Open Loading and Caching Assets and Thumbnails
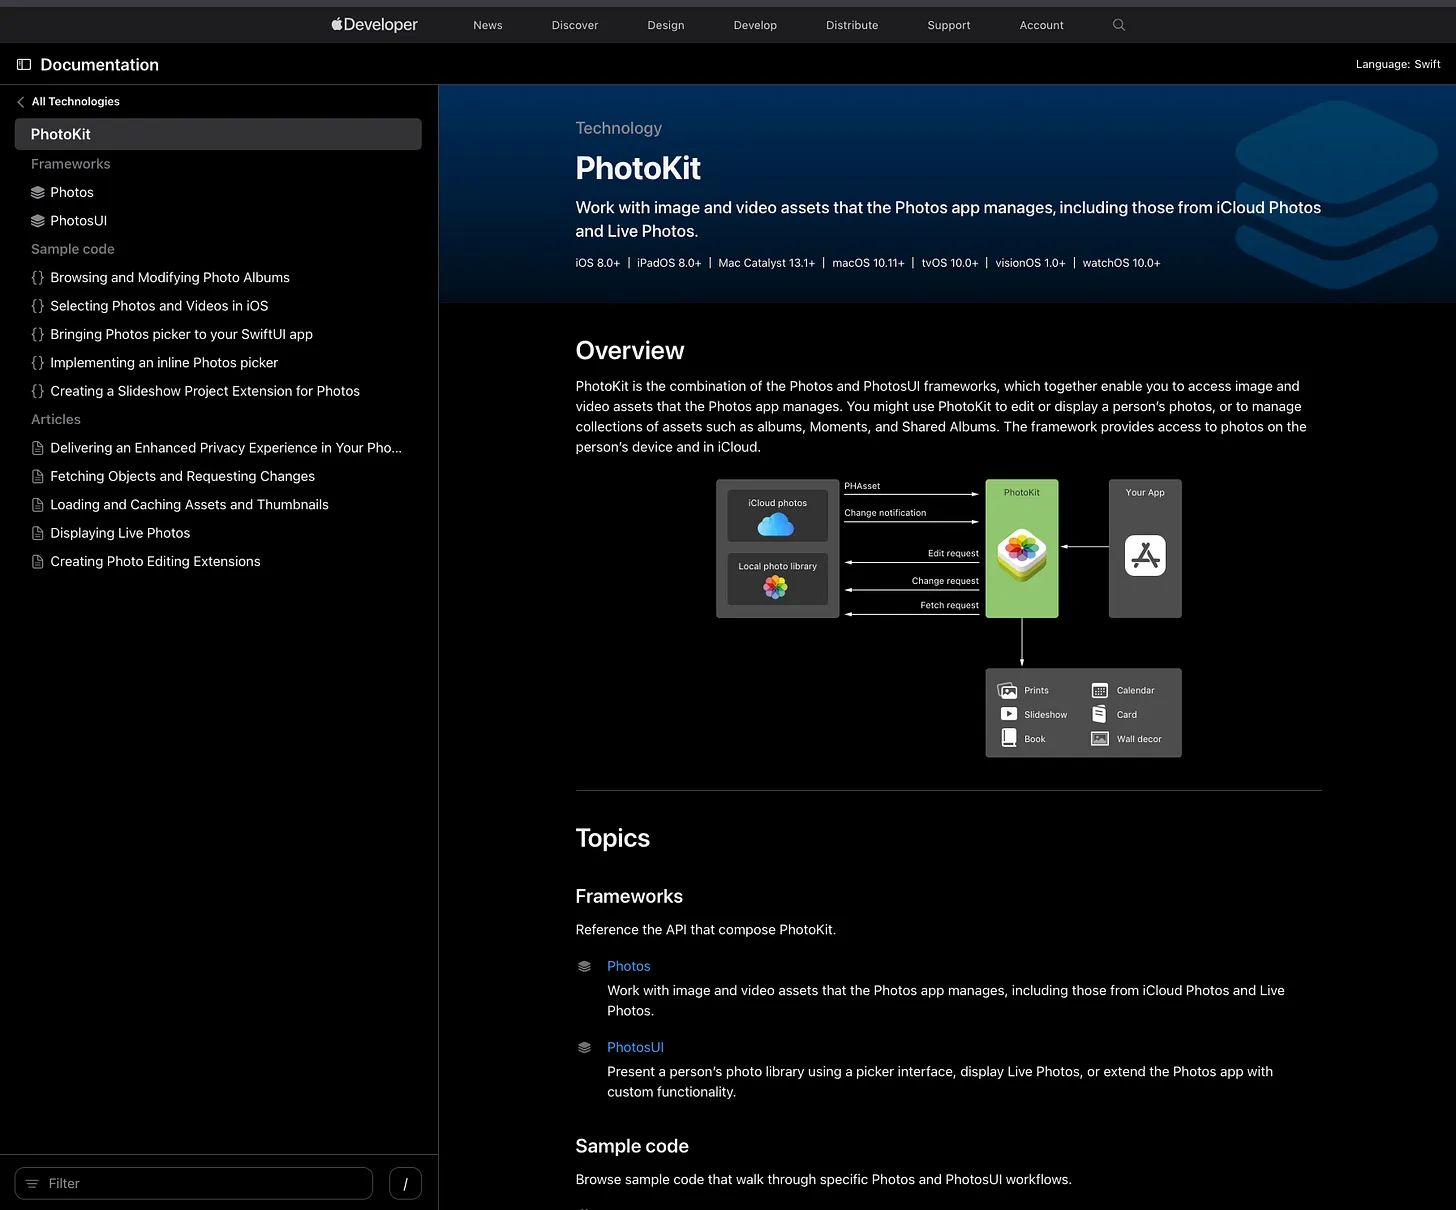 [x=189, y=505]
